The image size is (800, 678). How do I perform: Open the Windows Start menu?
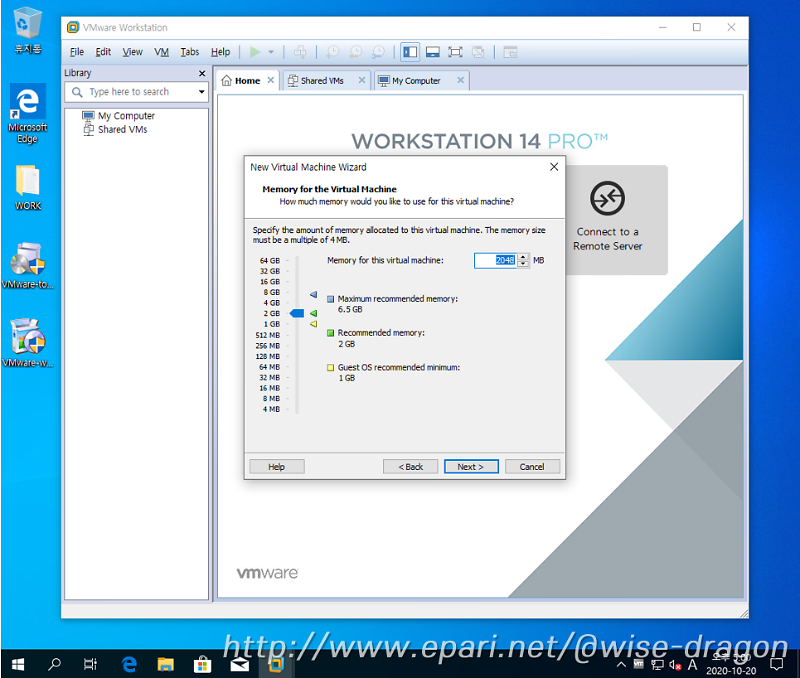[x=18, y=664]
